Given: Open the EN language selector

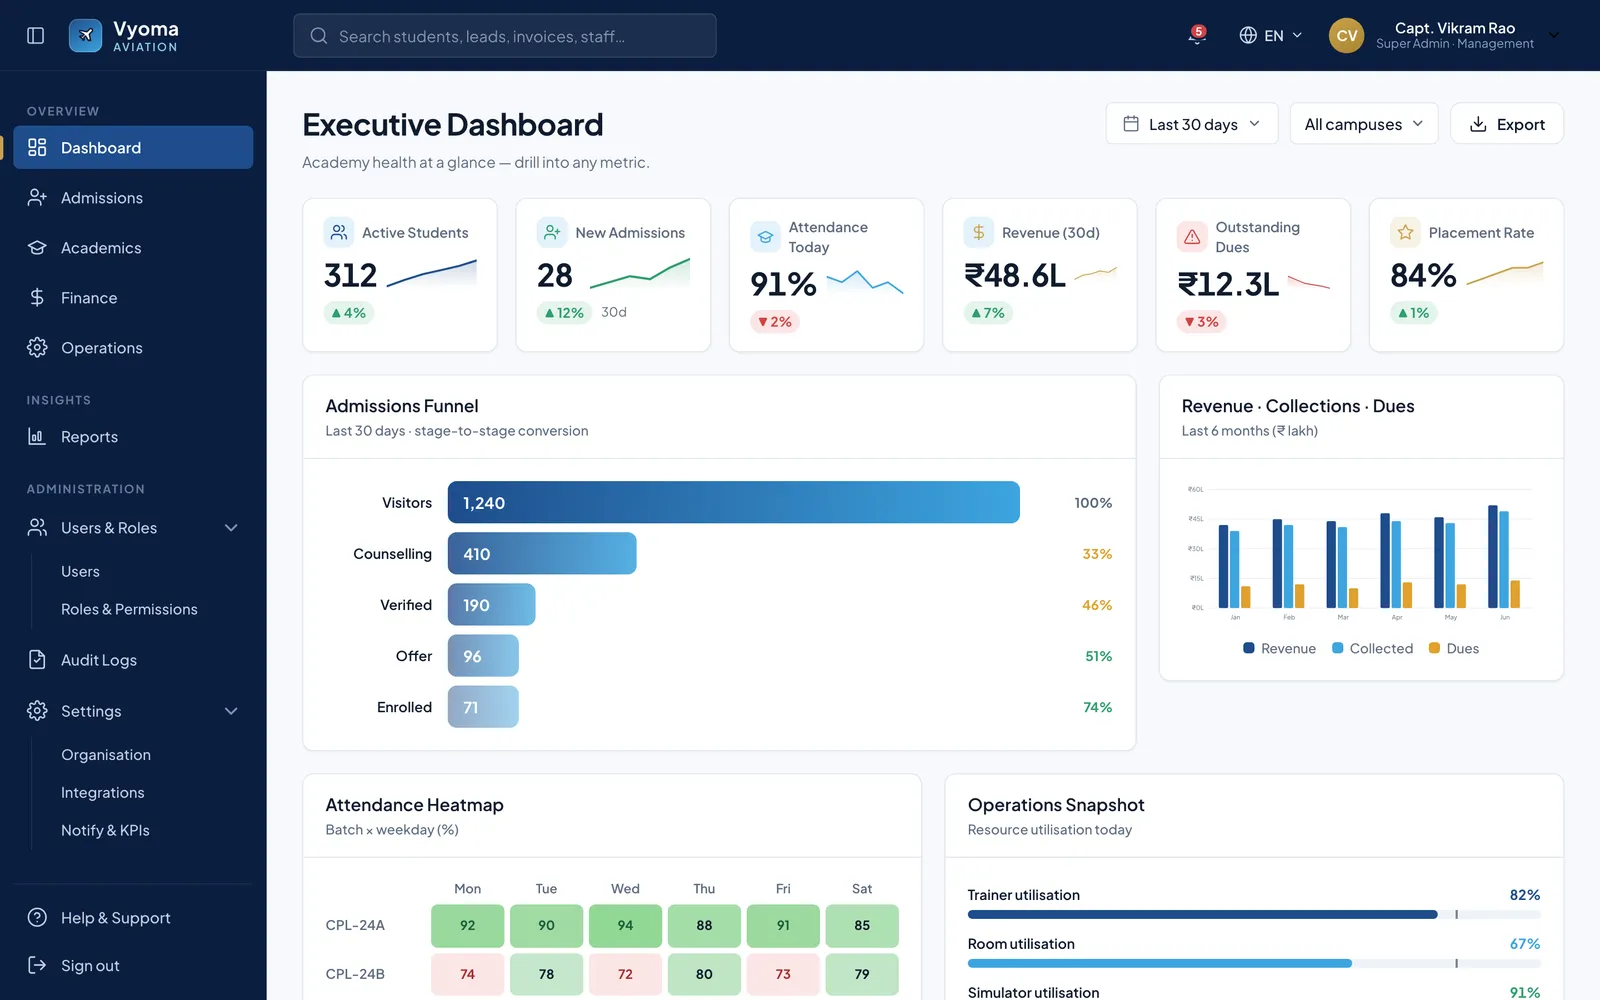Looking at the screenshot, I should pyautogui.click(x=1271, y=36).
